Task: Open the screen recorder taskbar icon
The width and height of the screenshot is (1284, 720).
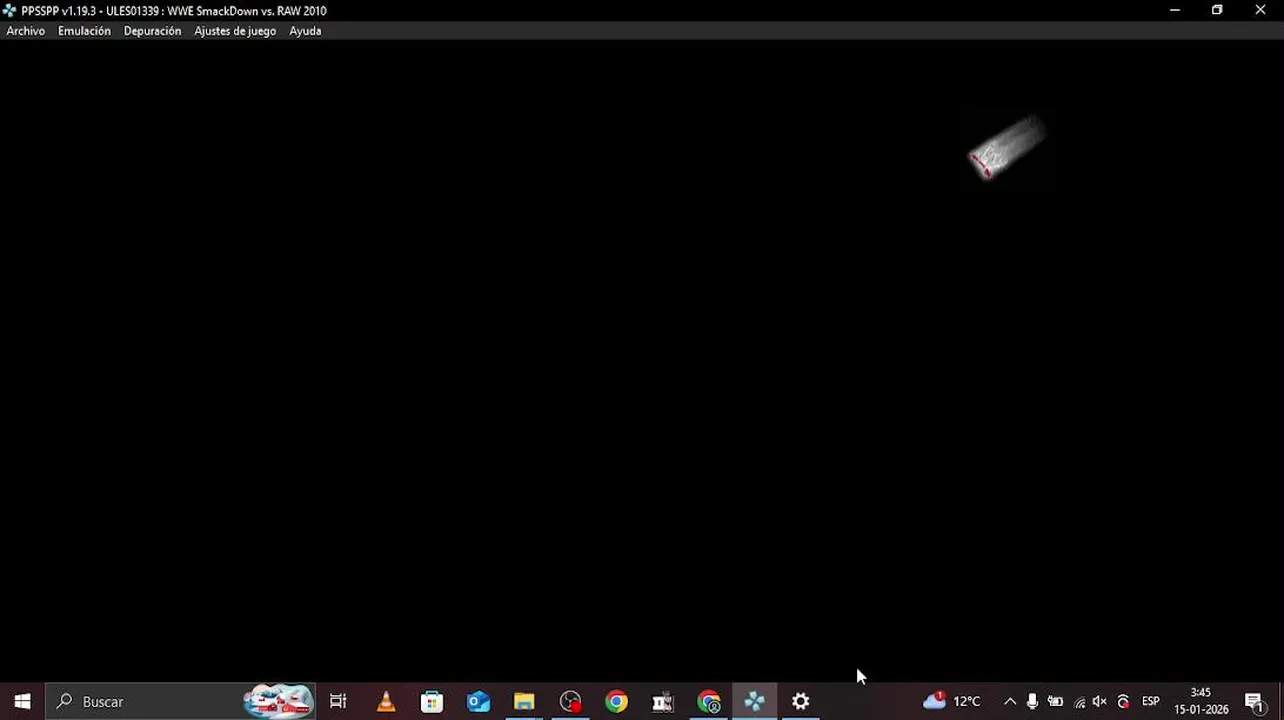Action: [570, 702]
